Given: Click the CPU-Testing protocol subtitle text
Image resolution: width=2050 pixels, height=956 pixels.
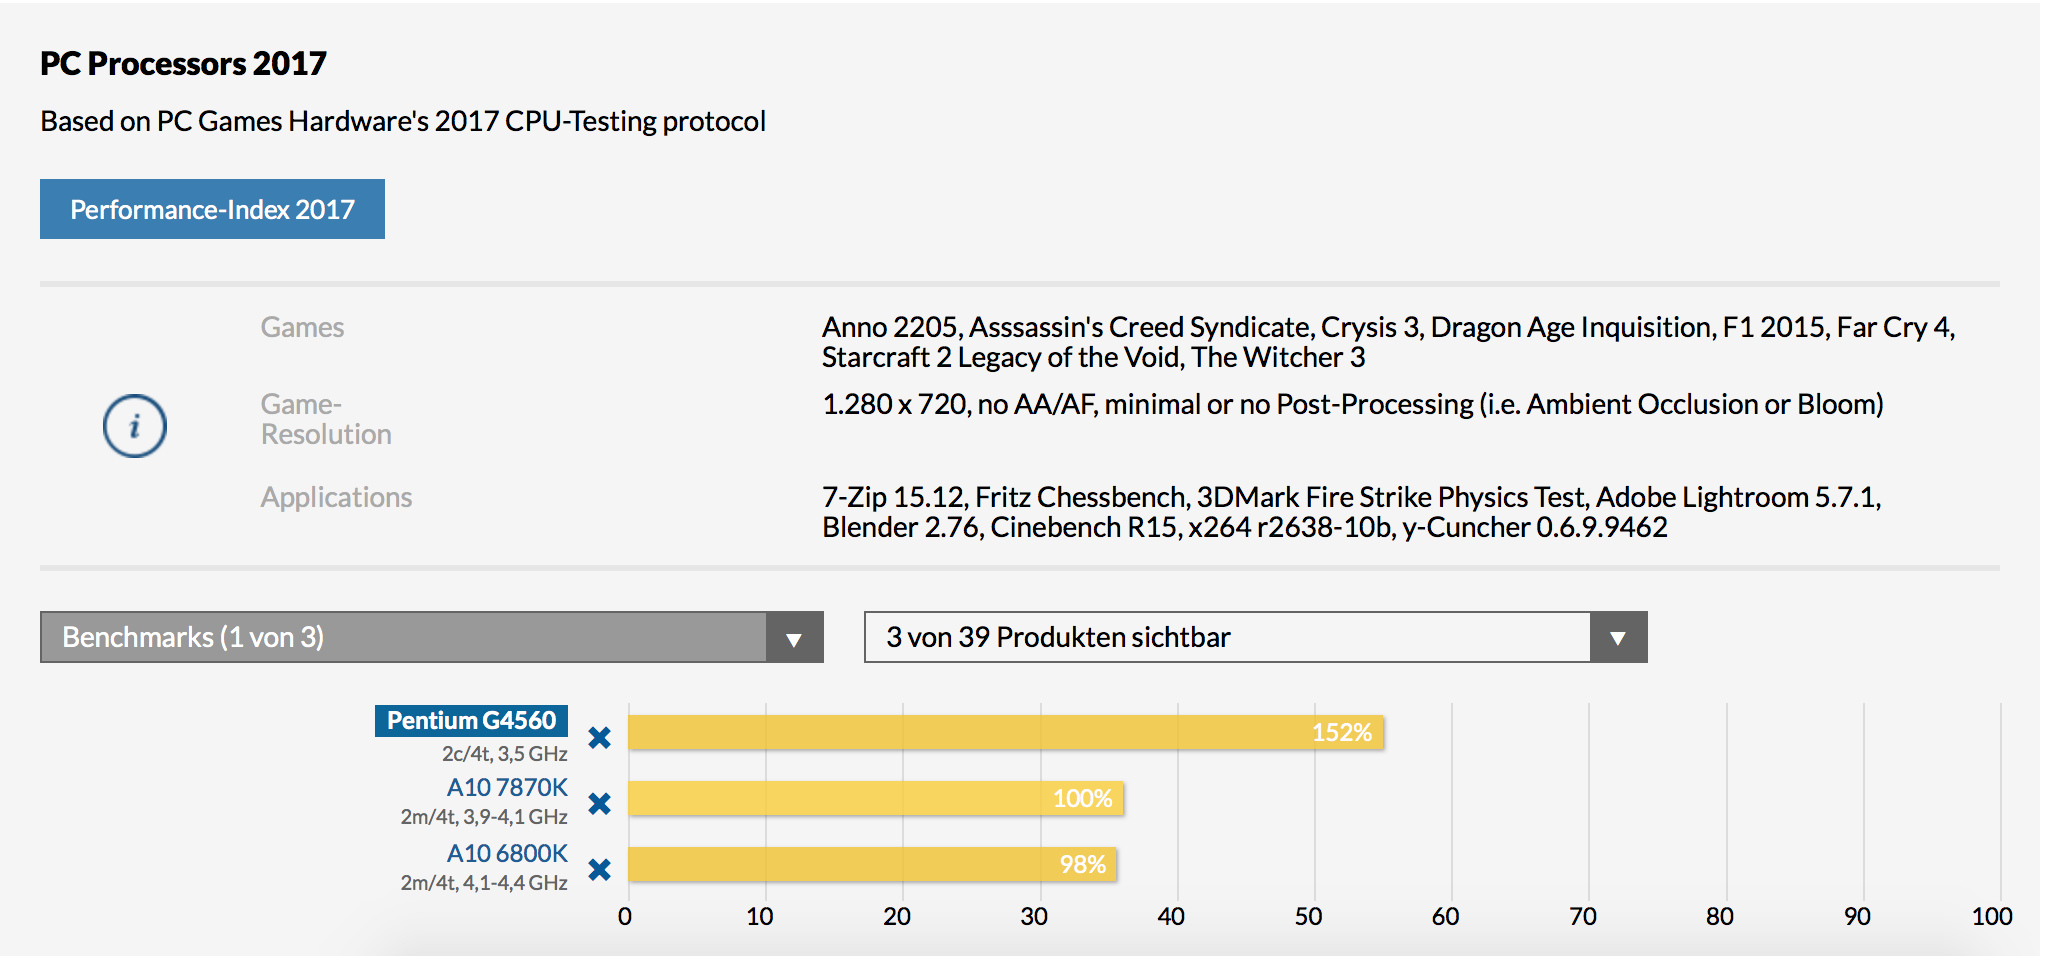Looking at the screenshot, I should point(403,121).
